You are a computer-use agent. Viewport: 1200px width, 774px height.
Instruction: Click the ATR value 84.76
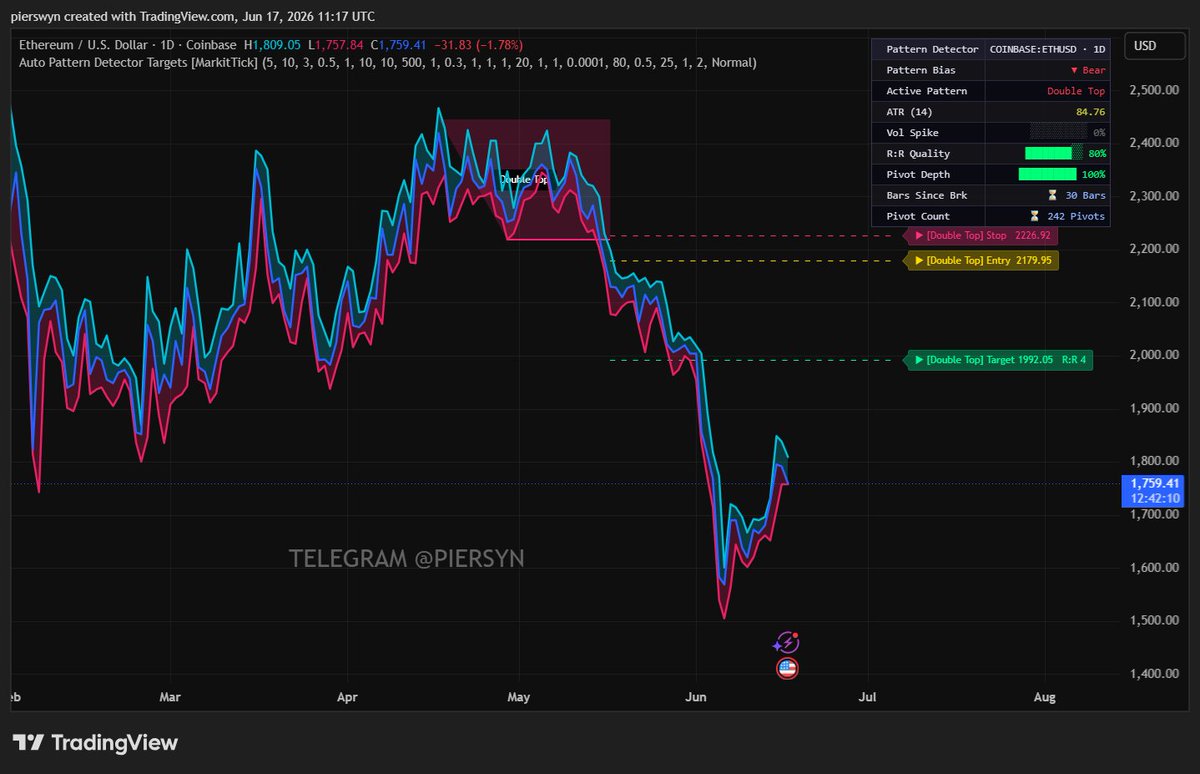(x=1091, y=112)
